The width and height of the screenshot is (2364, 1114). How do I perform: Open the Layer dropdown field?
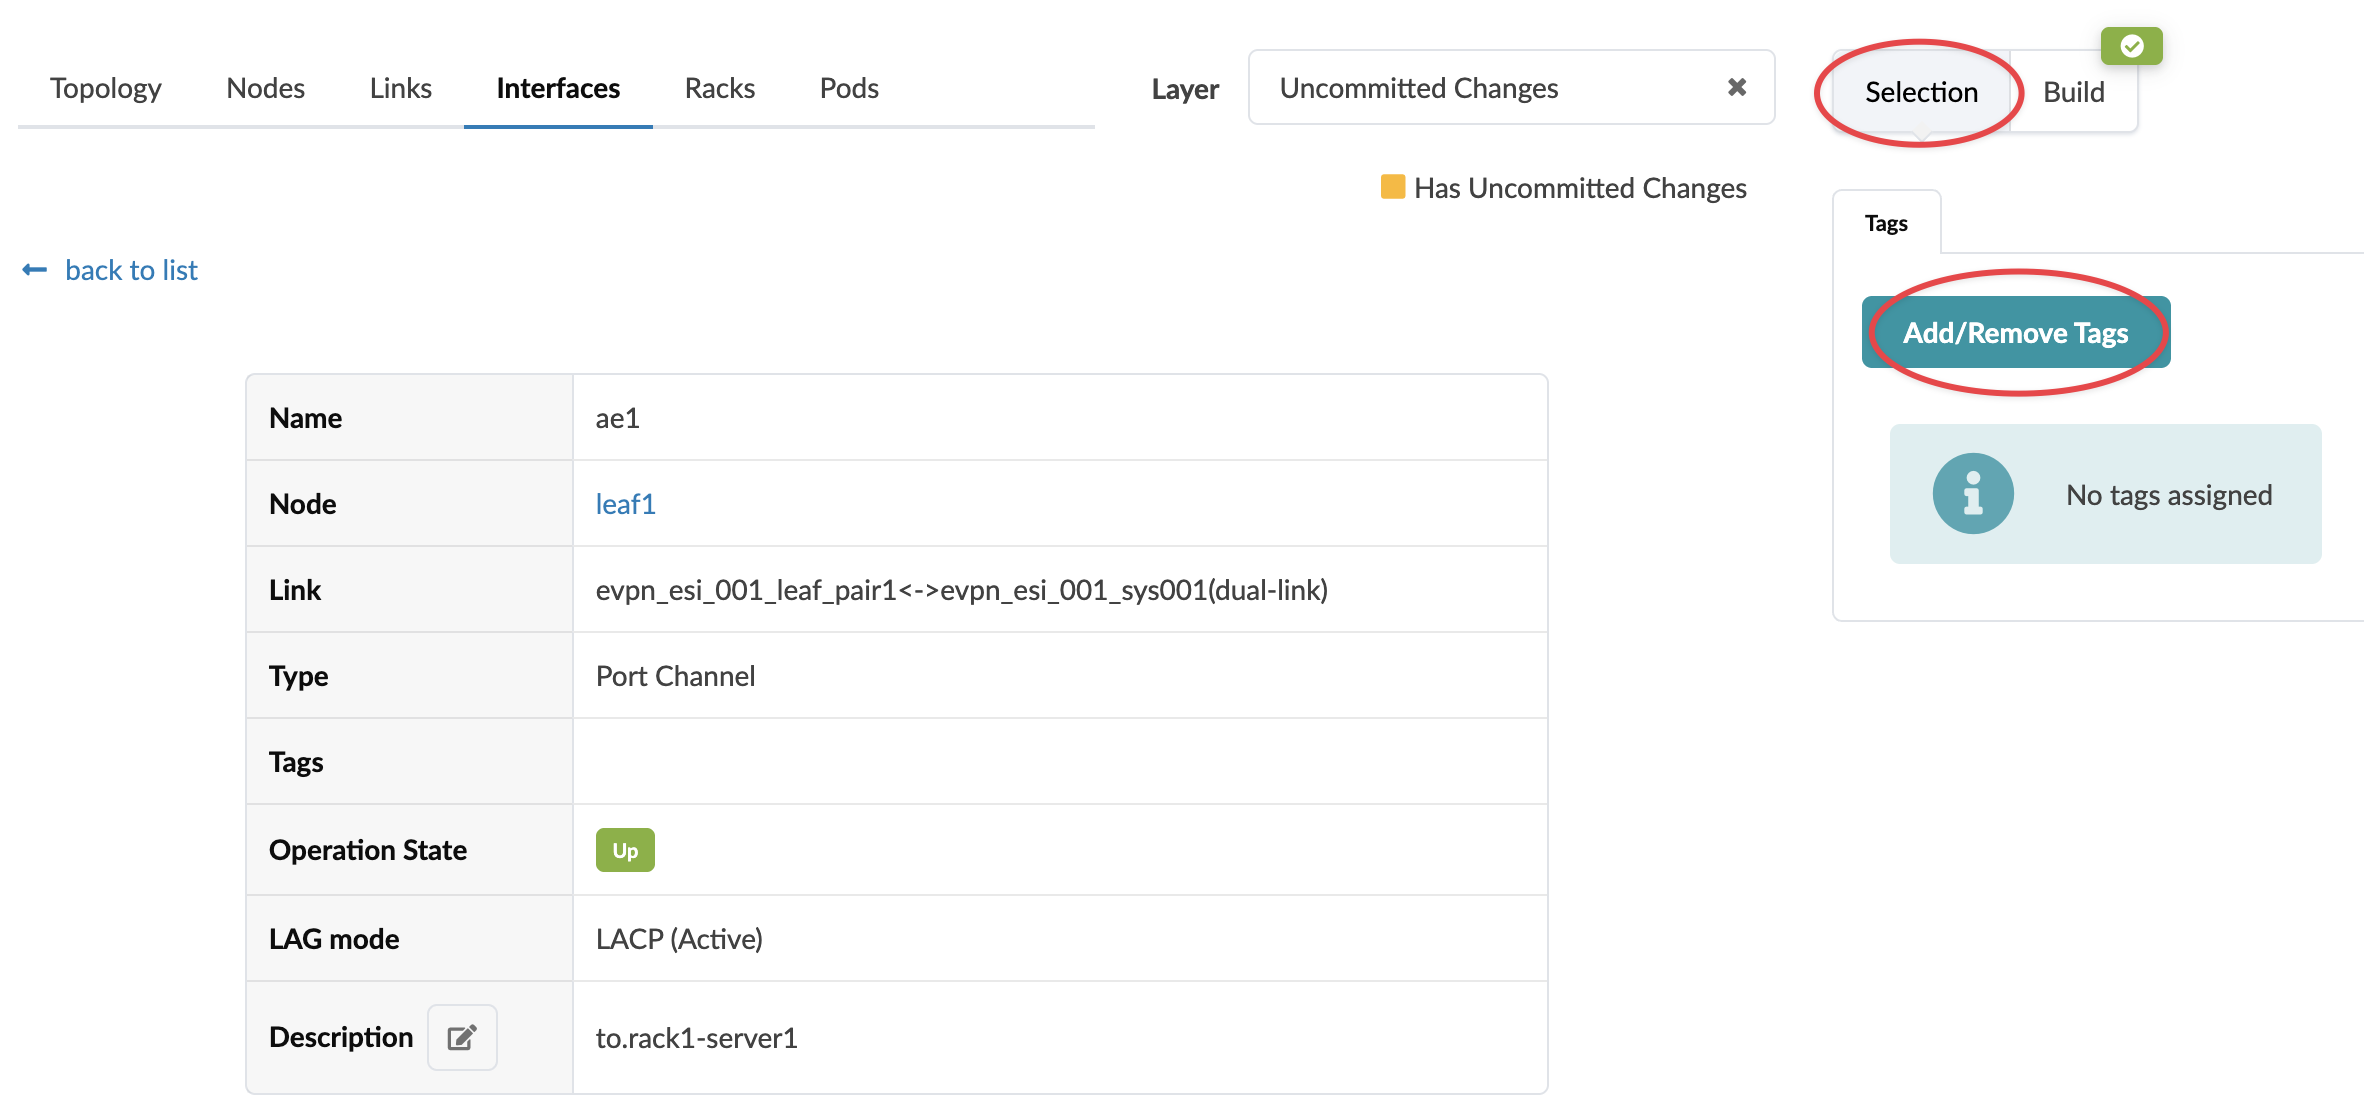(1490, 88)
